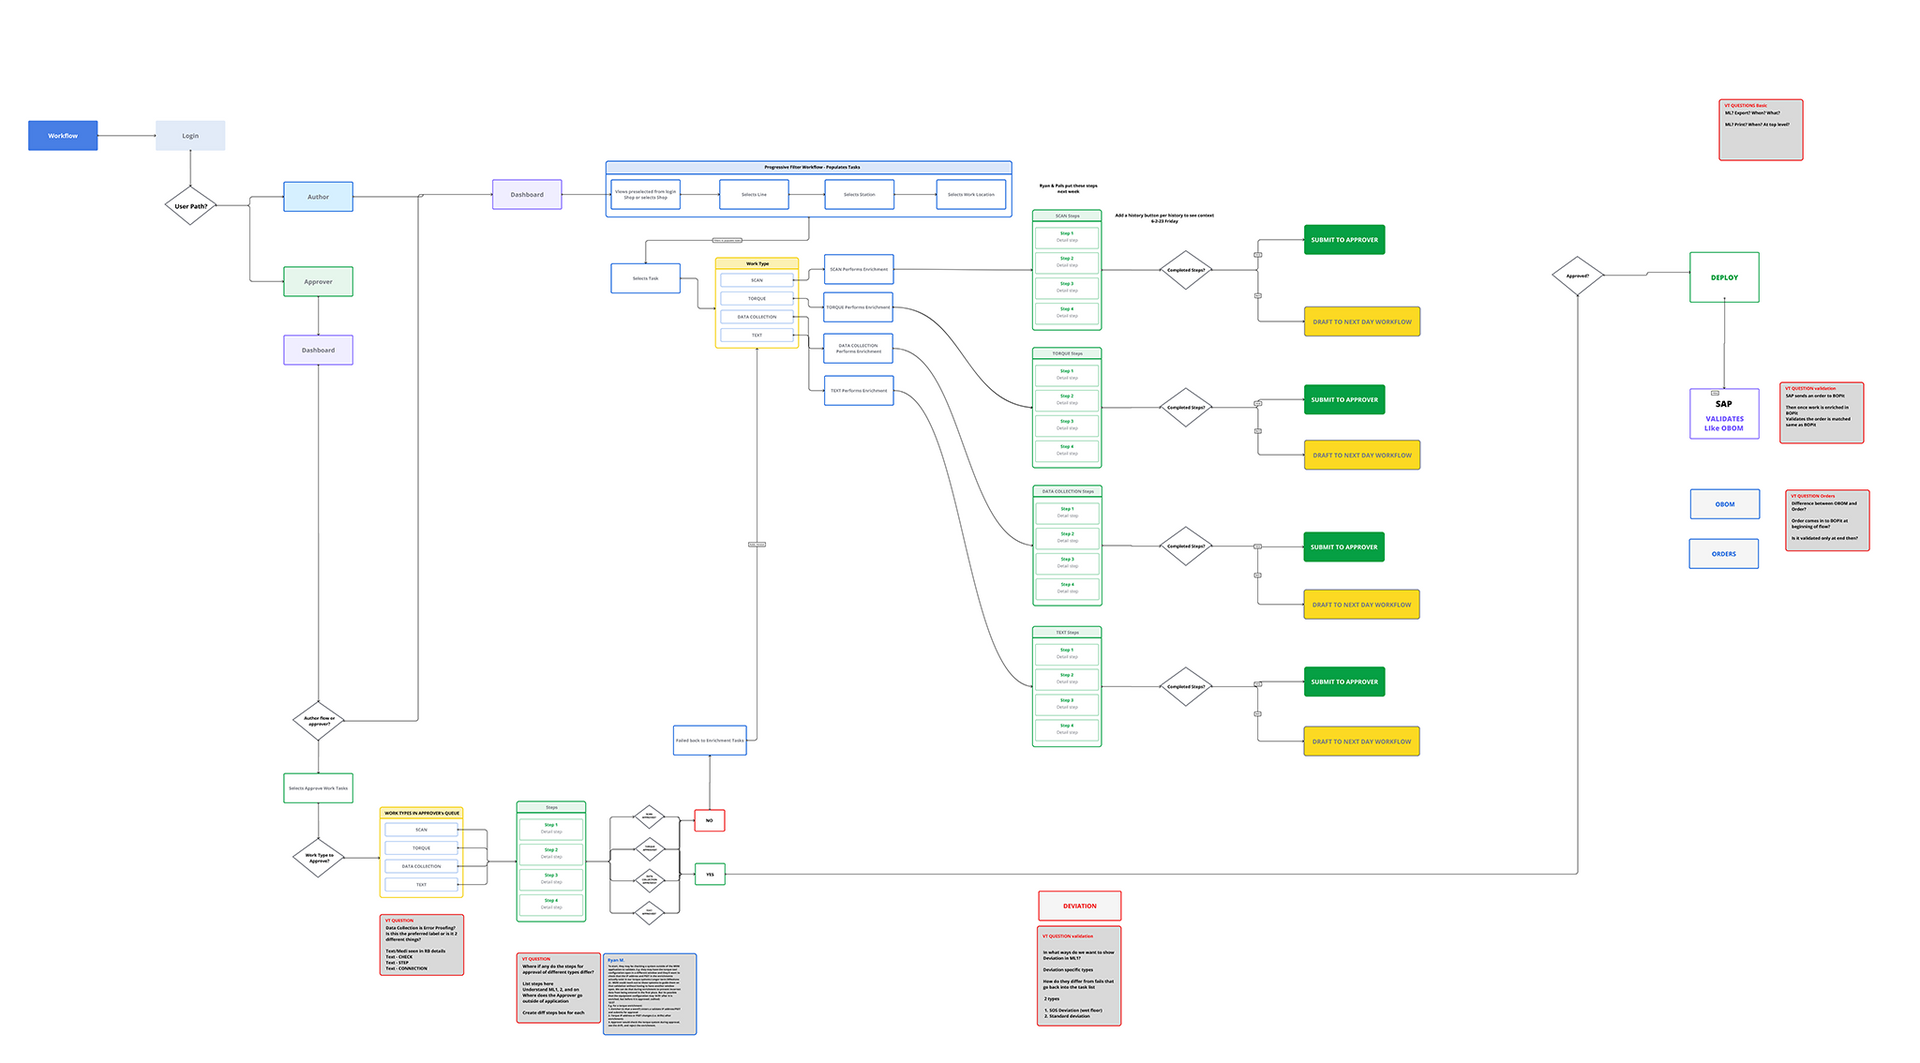Viewport: 1920px width, 1063px height.
Task: Select the TEXT Steps container header
Action: pyautogui.click(x=1067, y=632)
